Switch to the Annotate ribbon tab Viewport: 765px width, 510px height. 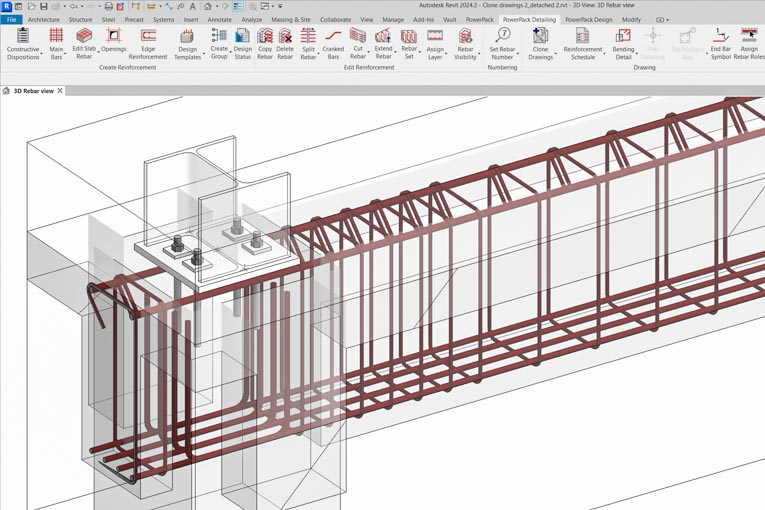220,20
